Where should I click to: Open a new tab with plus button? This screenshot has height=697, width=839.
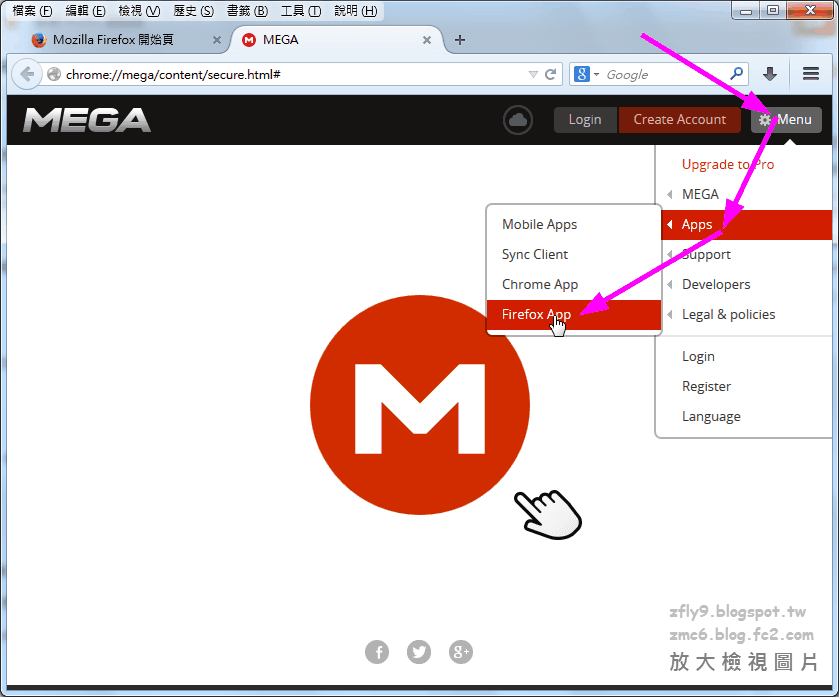tap(460, 40)
